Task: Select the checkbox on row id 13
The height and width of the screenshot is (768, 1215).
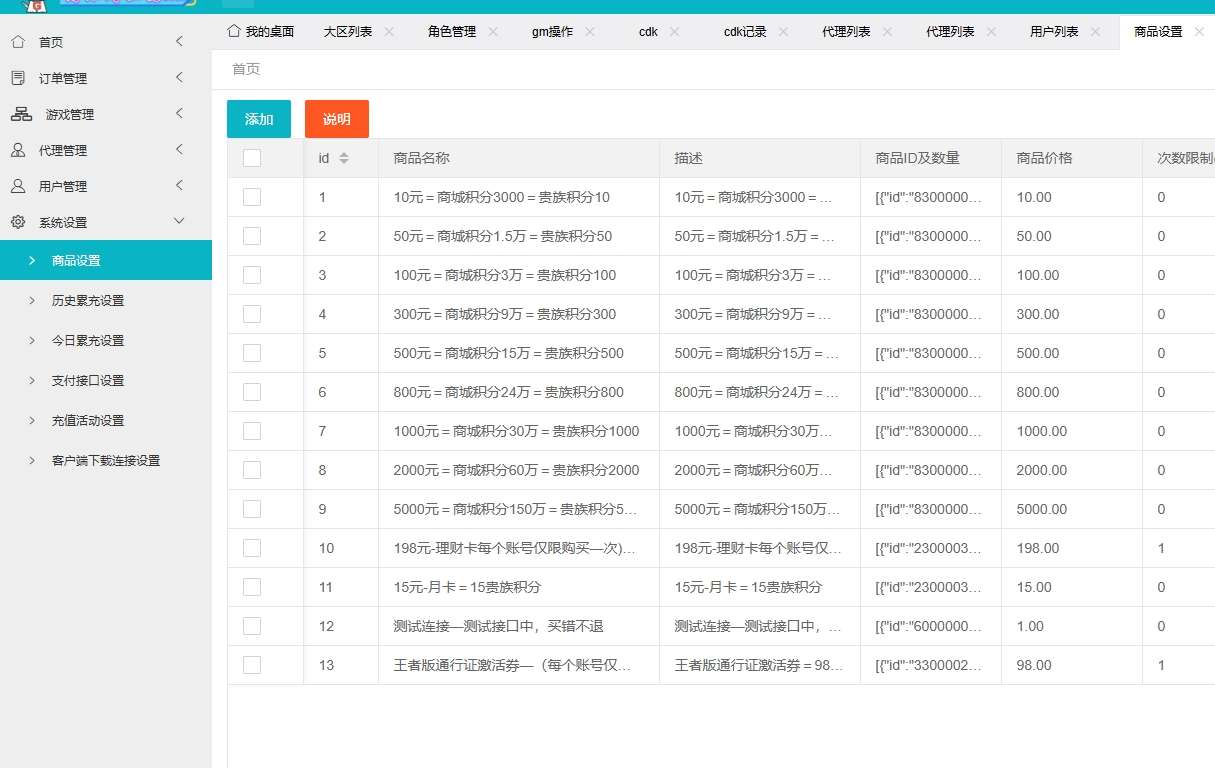Action: pos(251,665)
